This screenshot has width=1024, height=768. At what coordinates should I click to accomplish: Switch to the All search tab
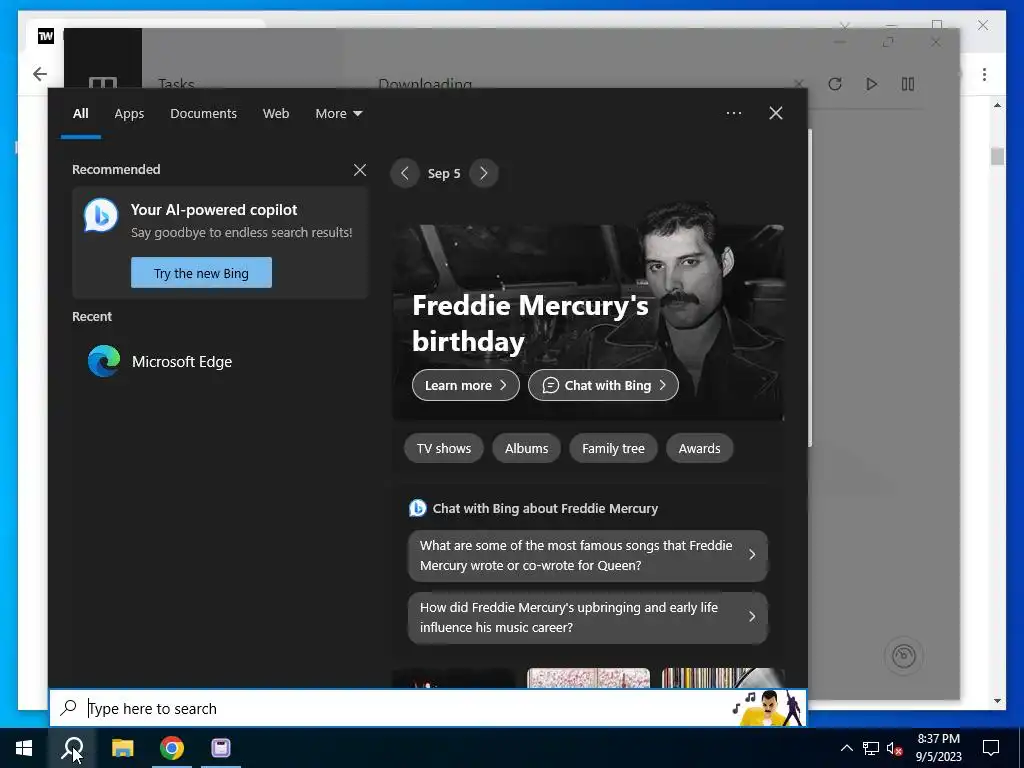[x=80, y=114]
